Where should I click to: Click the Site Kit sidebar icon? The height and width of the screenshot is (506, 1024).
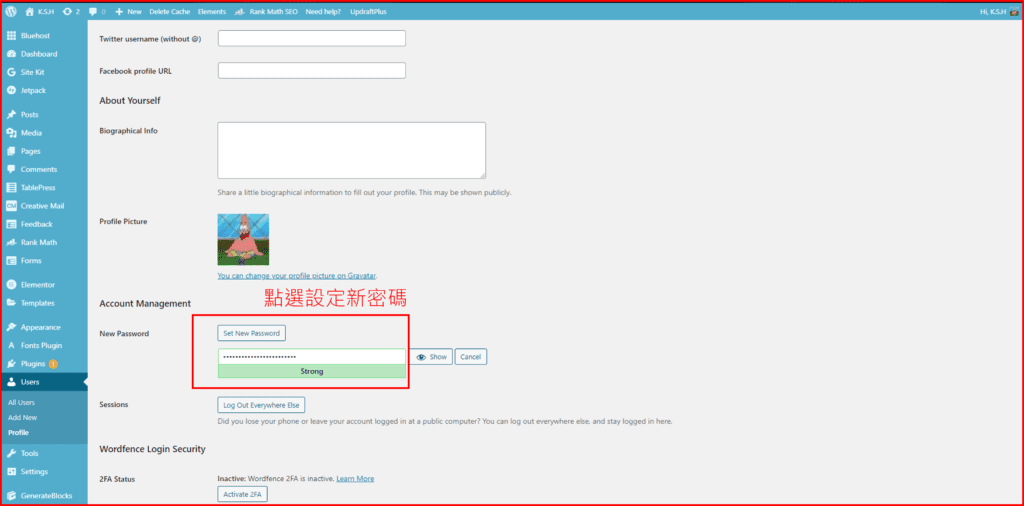pos(11,72)
